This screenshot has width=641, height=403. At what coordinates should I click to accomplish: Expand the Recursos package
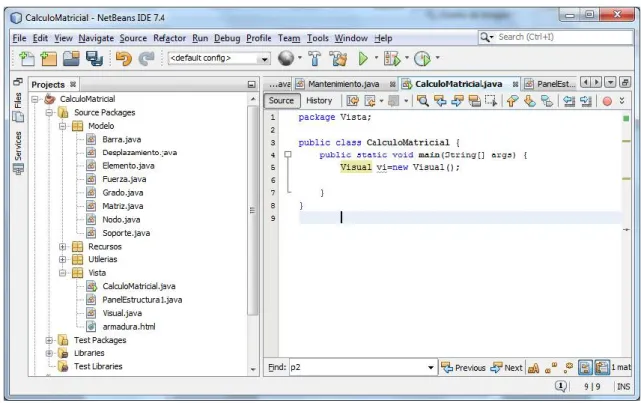click(63, 246)
